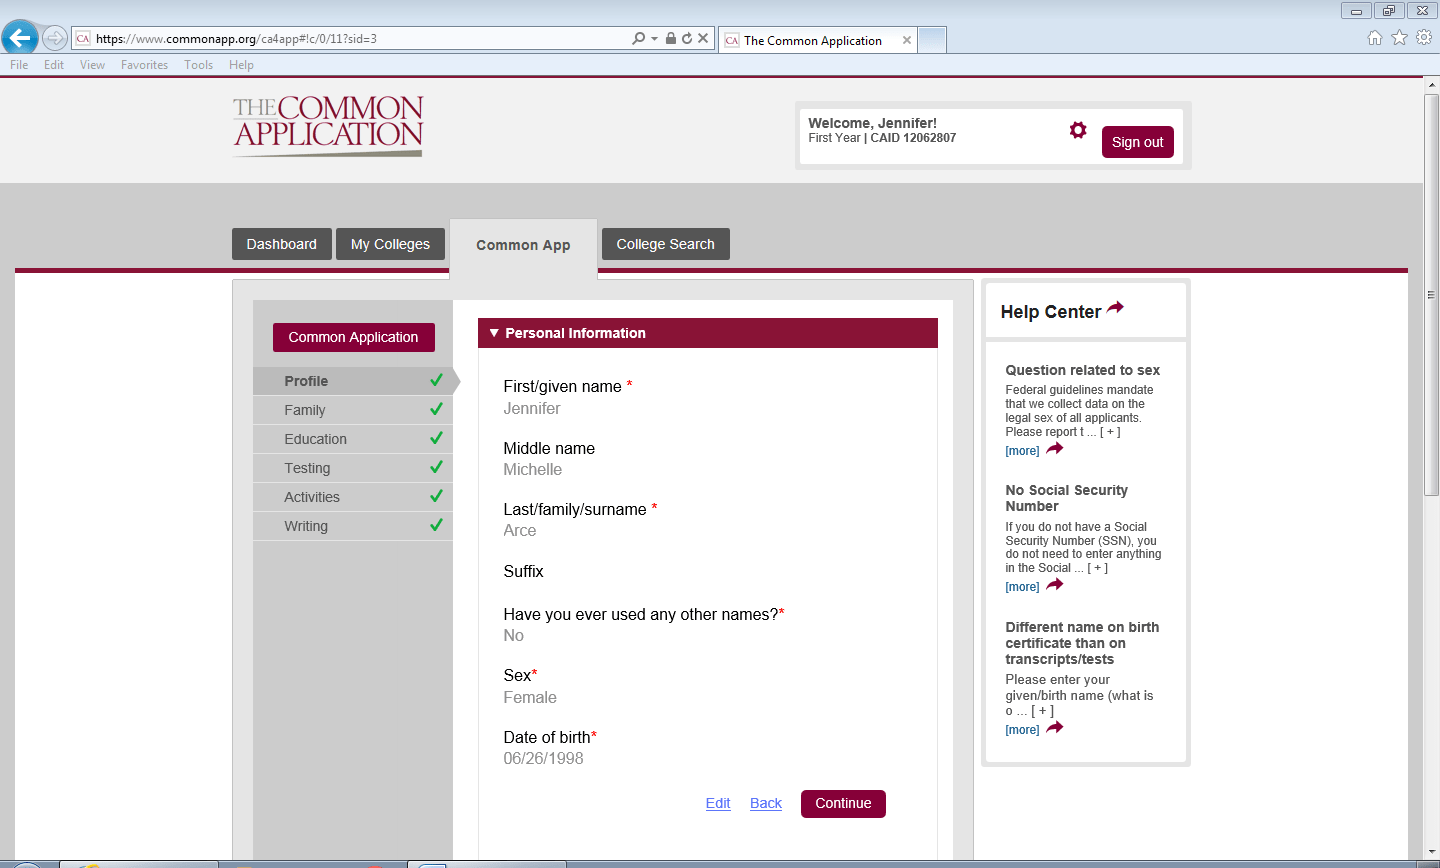Open [more] for Different name on birth certificate
This screenshot has width=1440, height=868.
click(1022, 730)
